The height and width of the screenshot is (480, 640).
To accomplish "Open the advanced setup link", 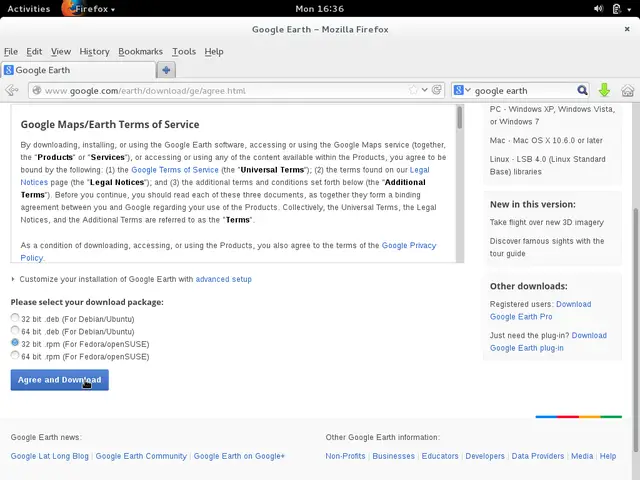I will pos(224,279).
